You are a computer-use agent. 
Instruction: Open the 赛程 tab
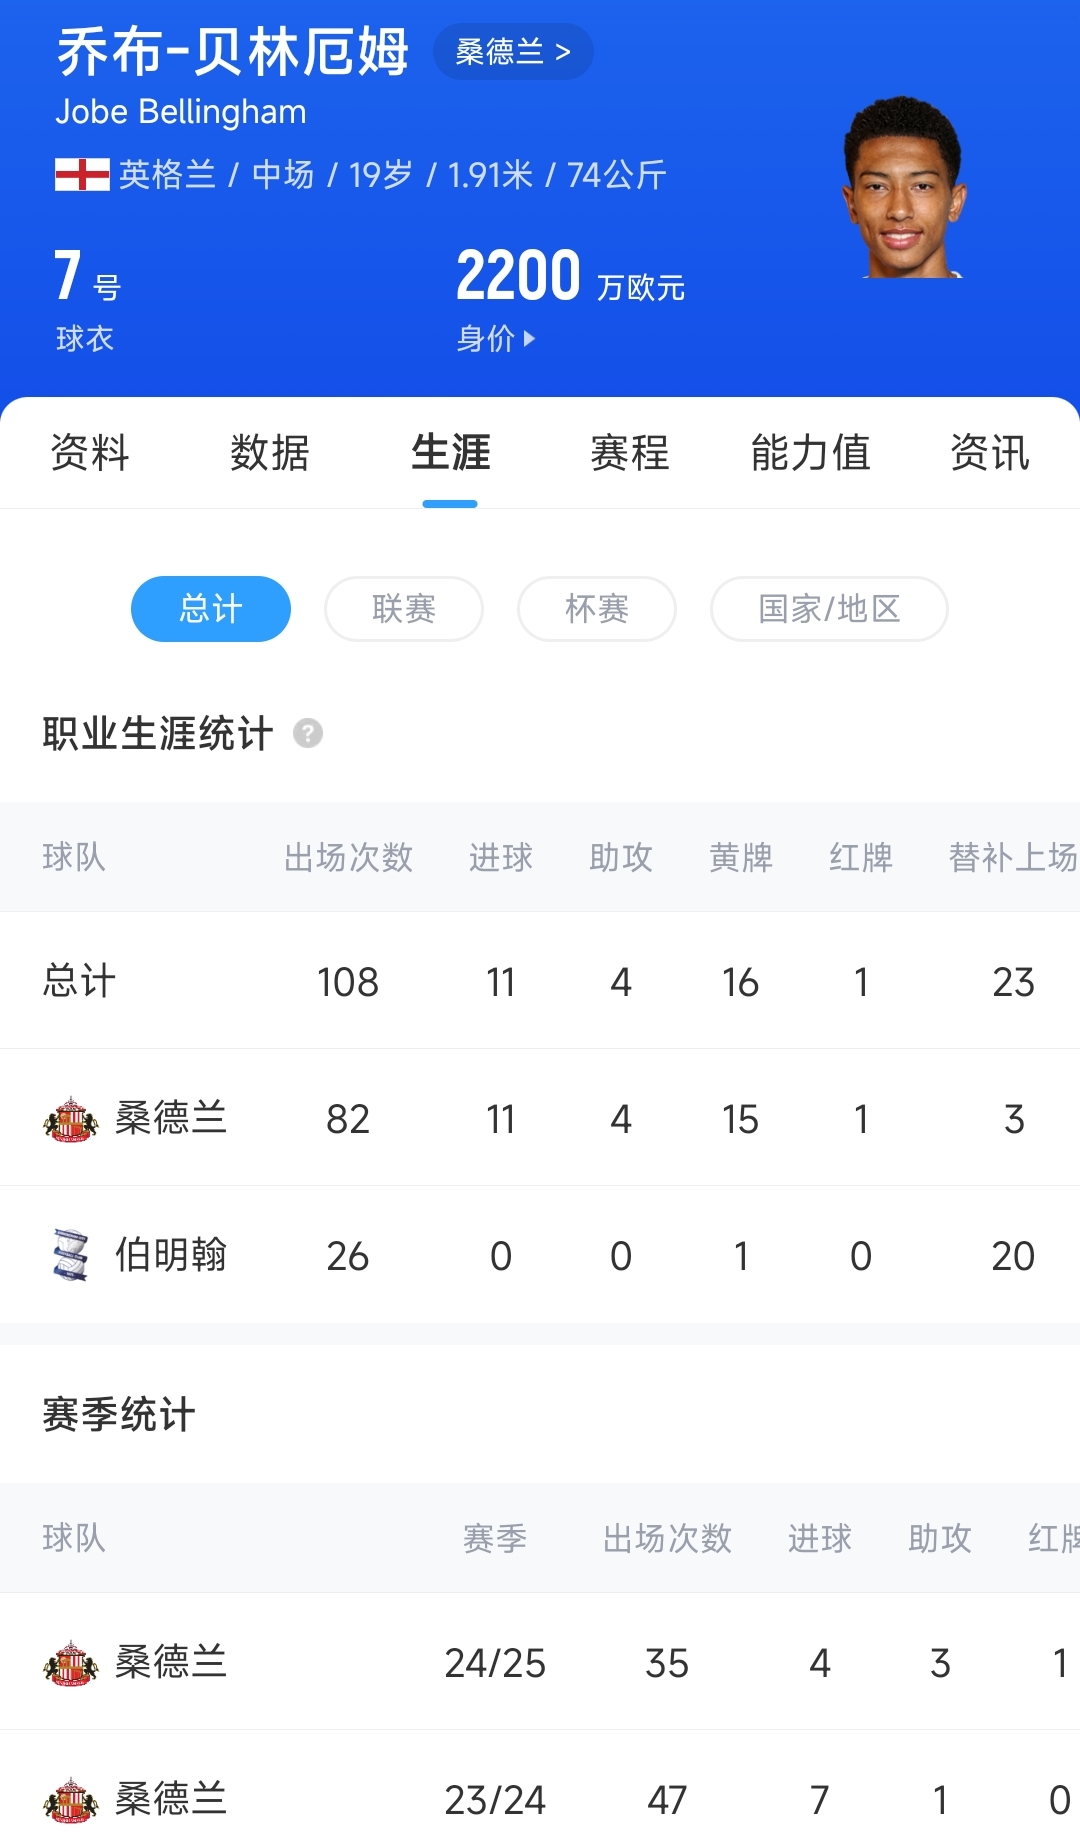click(x=630, y=453)
